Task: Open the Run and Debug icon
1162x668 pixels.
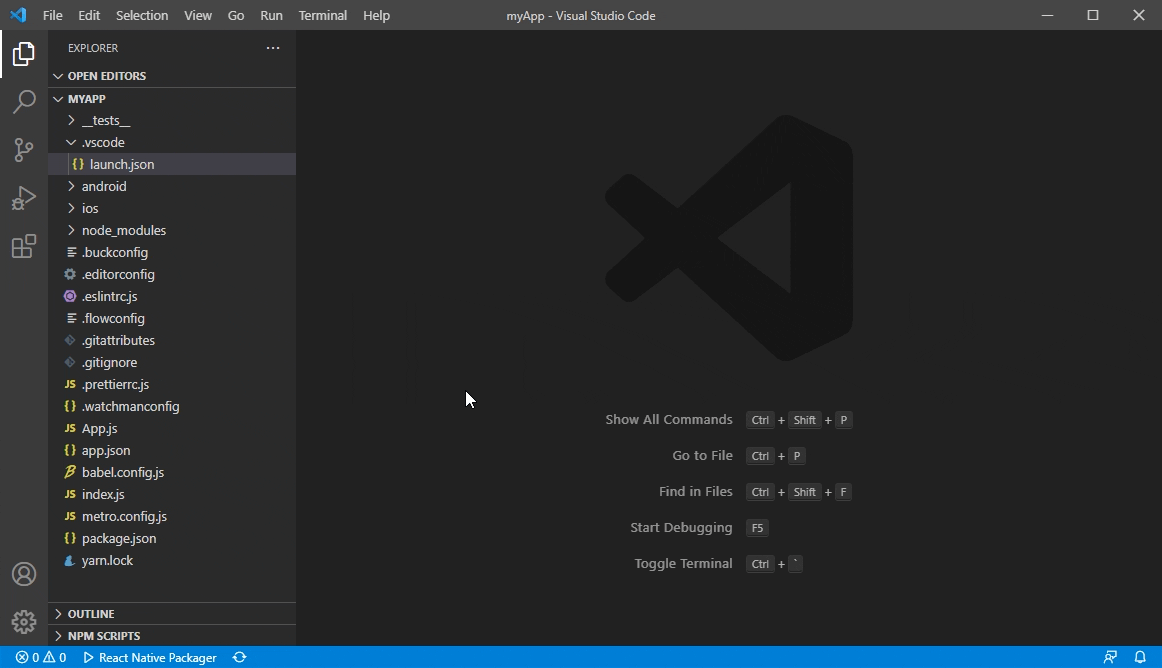Action: coord(24,198)
